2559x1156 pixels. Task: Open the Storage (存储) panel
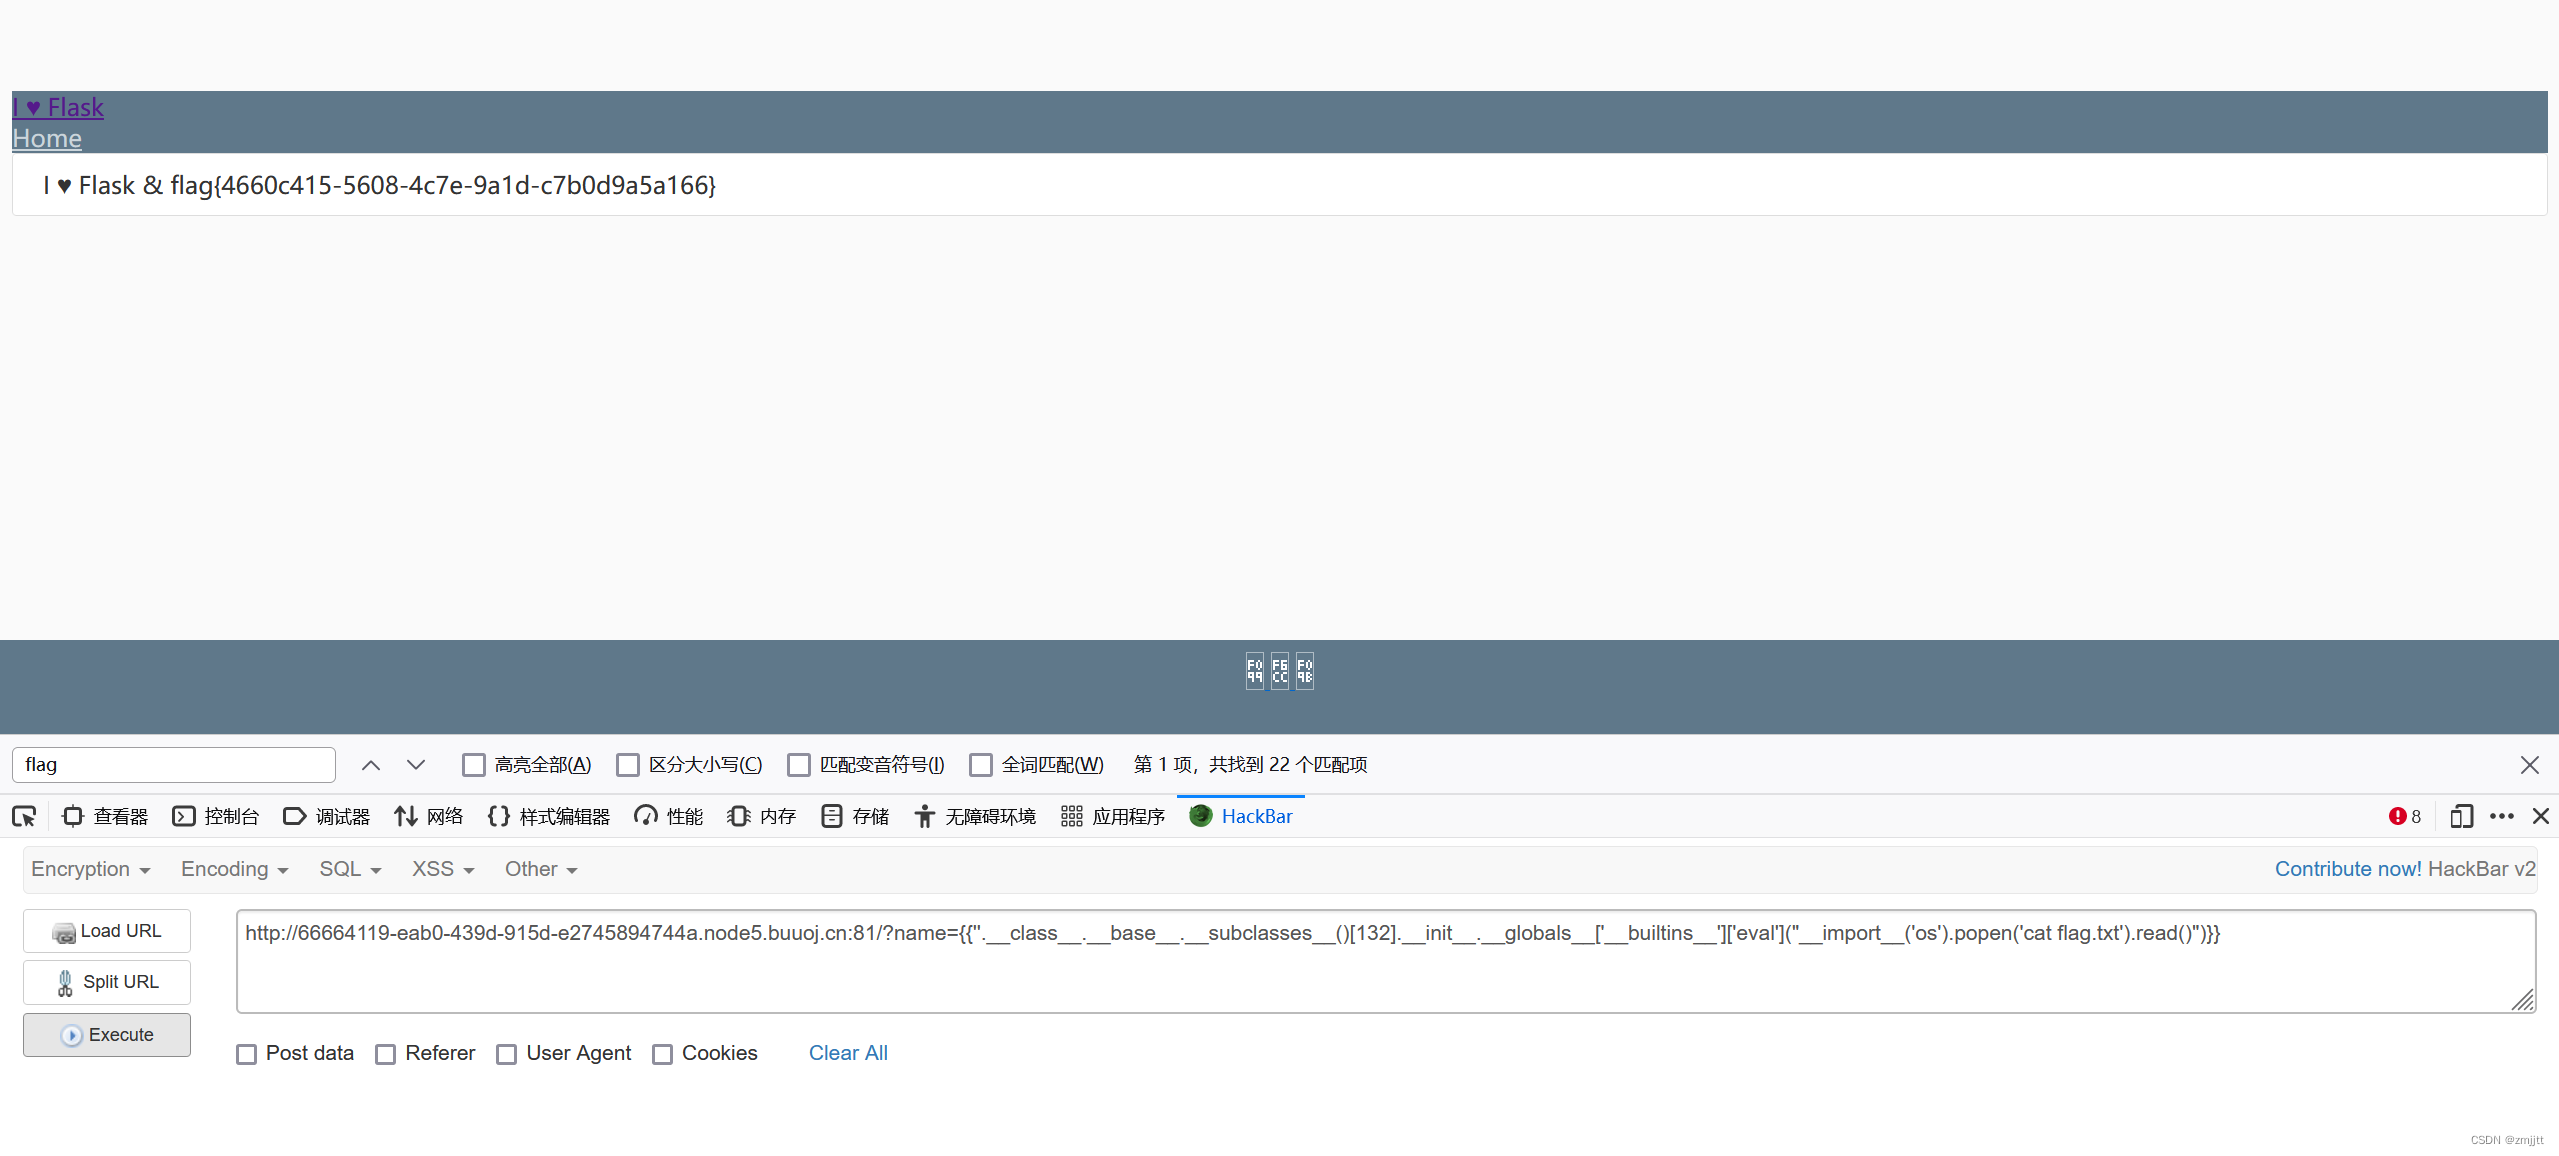(855, 817)
